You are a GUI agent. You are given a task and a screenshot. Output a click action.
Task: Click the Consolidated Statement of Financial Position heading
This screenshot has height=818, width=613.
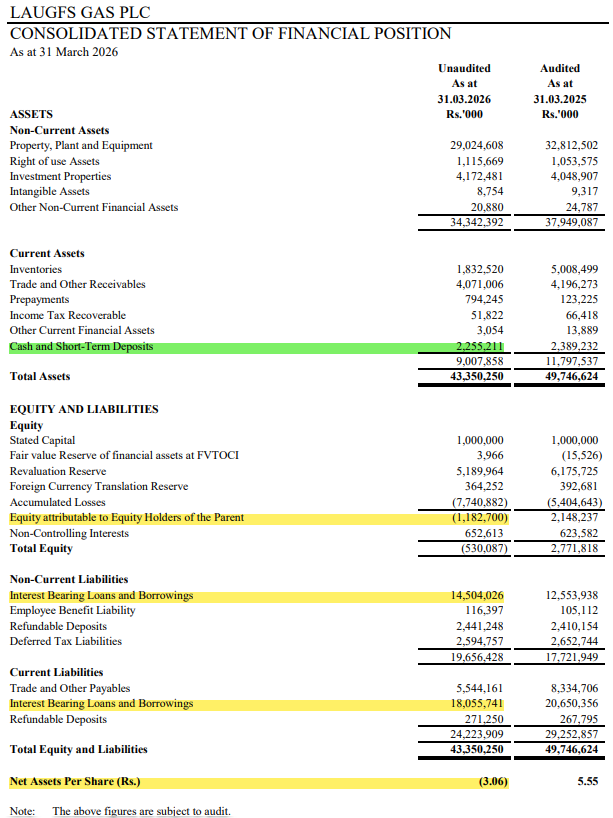[x=231, y=33]
